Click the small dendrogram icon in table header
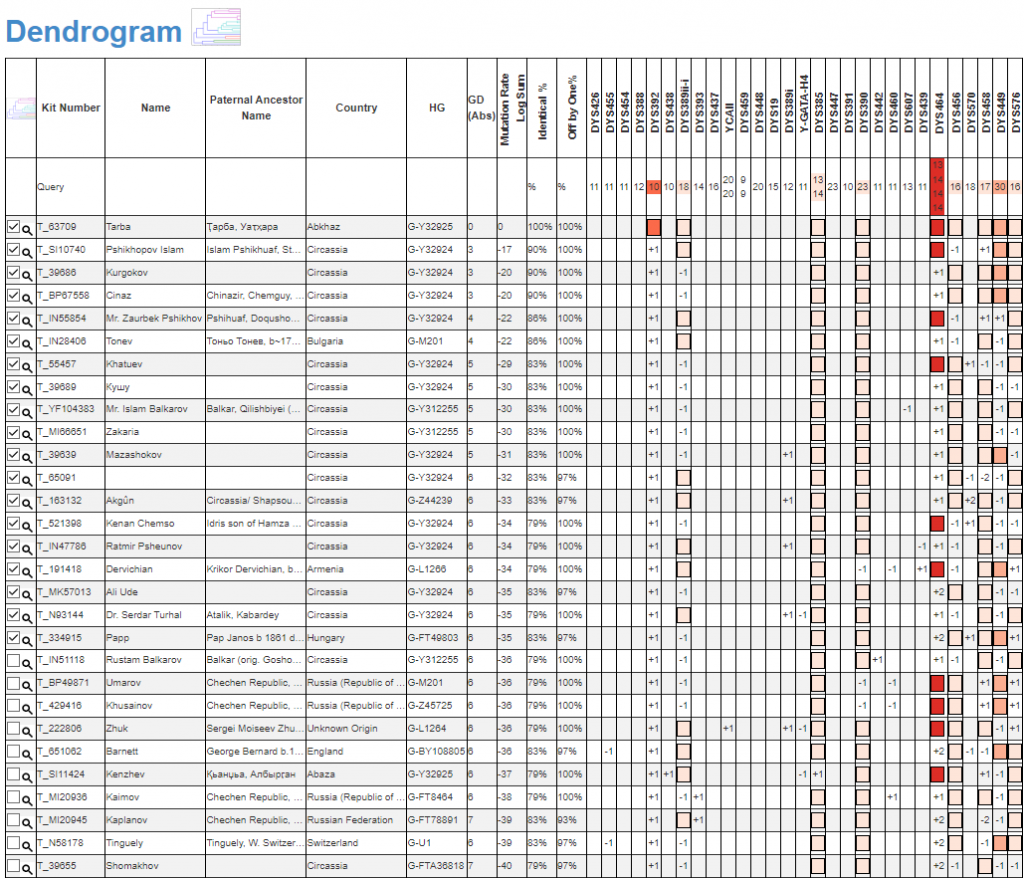Image resolution: width=1024 pixels, height=878 pixels. 20,108
